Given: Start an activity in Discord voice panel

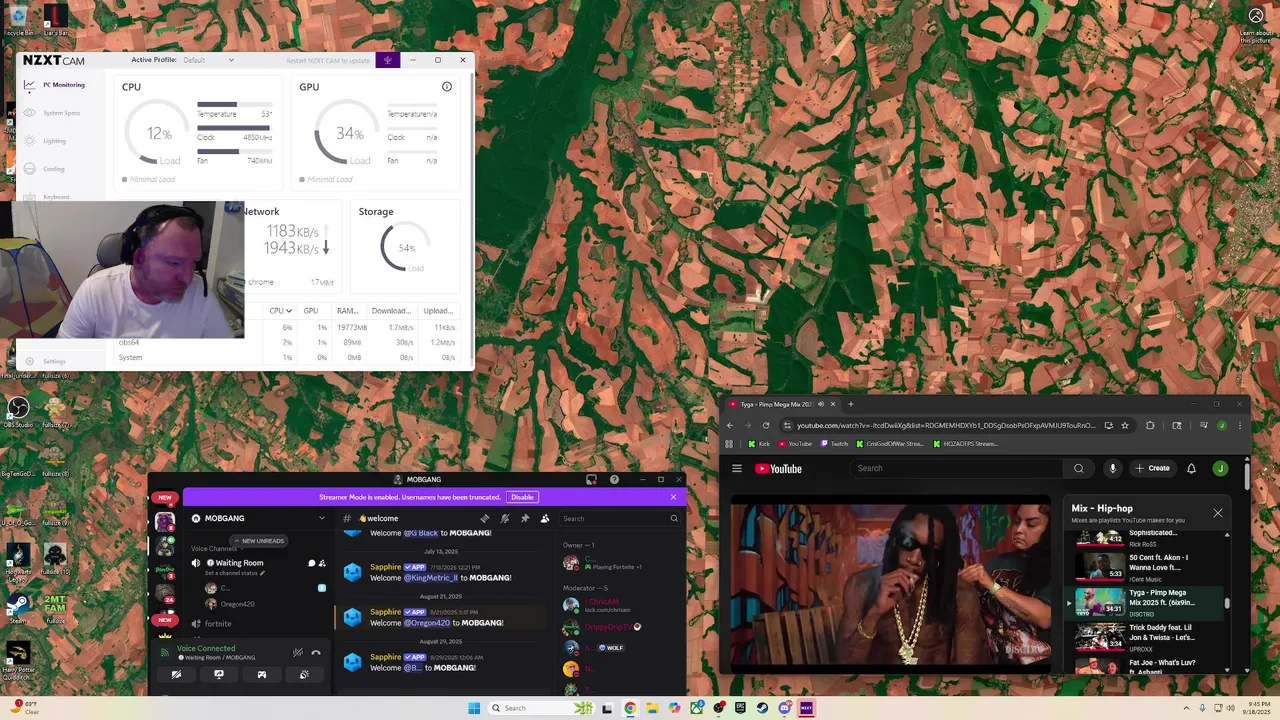Looking at the screenshot, I should (x=262, y=675).
